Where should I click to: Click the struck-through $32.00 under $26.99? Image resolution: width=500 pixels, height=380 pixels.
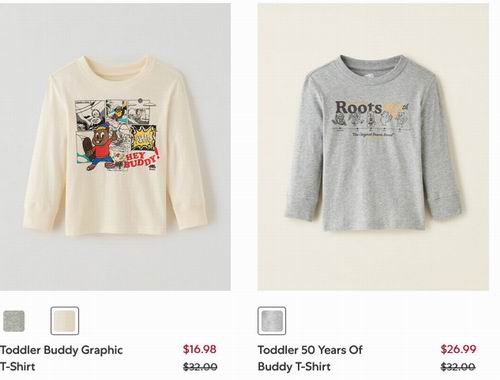(458, 367)
